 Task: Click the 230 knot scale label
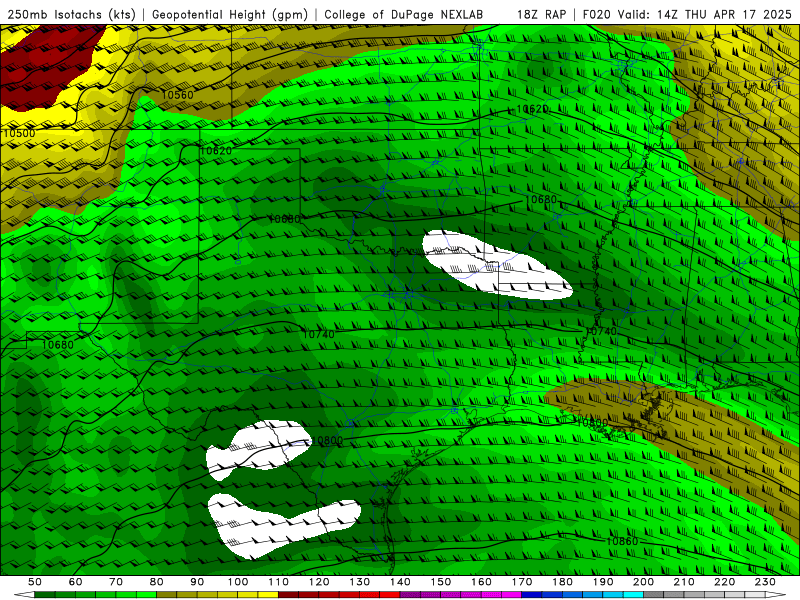765,582
